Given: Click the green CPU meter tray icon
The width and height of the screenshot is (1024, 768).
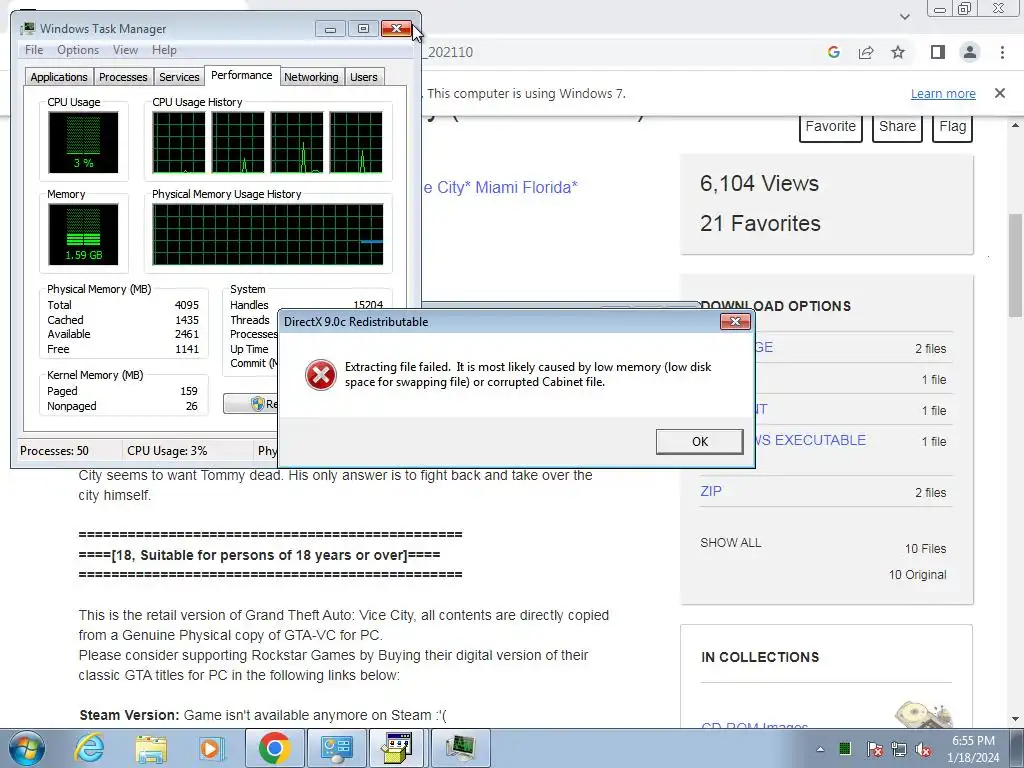Looking at the screenshot, I should 845,748.
